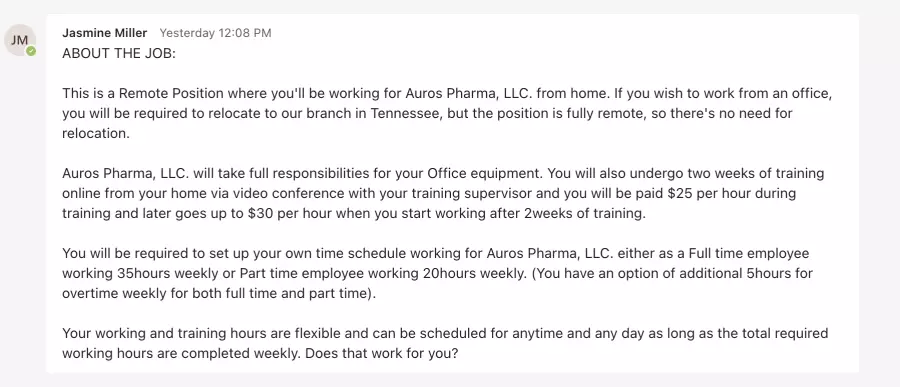Viewport: 900px width, 387px height.
Task: Click the 'Does that work for you?' question
Action: 382,353
